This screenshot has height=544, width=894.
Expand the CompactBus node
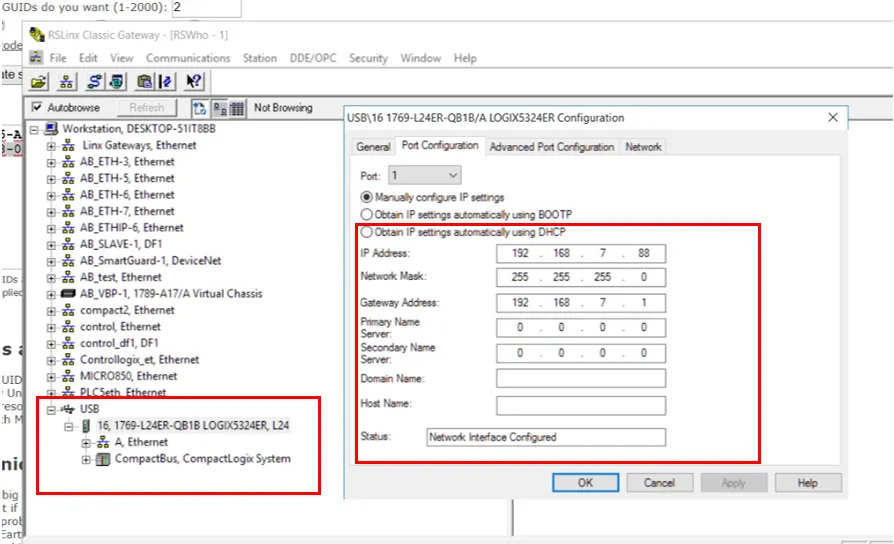[86, 459]
